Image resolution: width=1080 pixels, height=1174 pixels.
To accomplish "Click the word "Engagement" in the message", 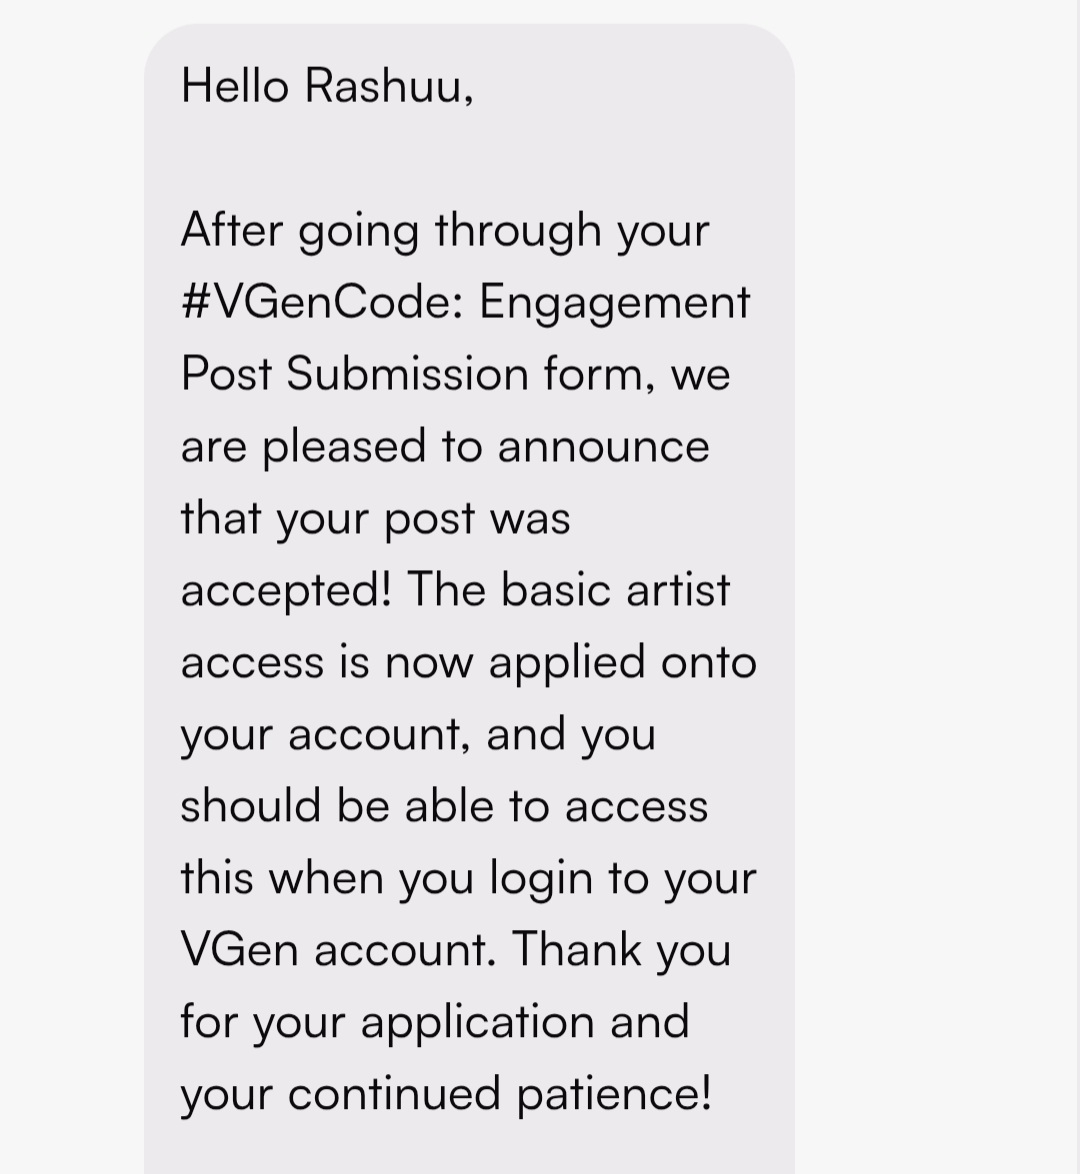I will click(615, 304).
